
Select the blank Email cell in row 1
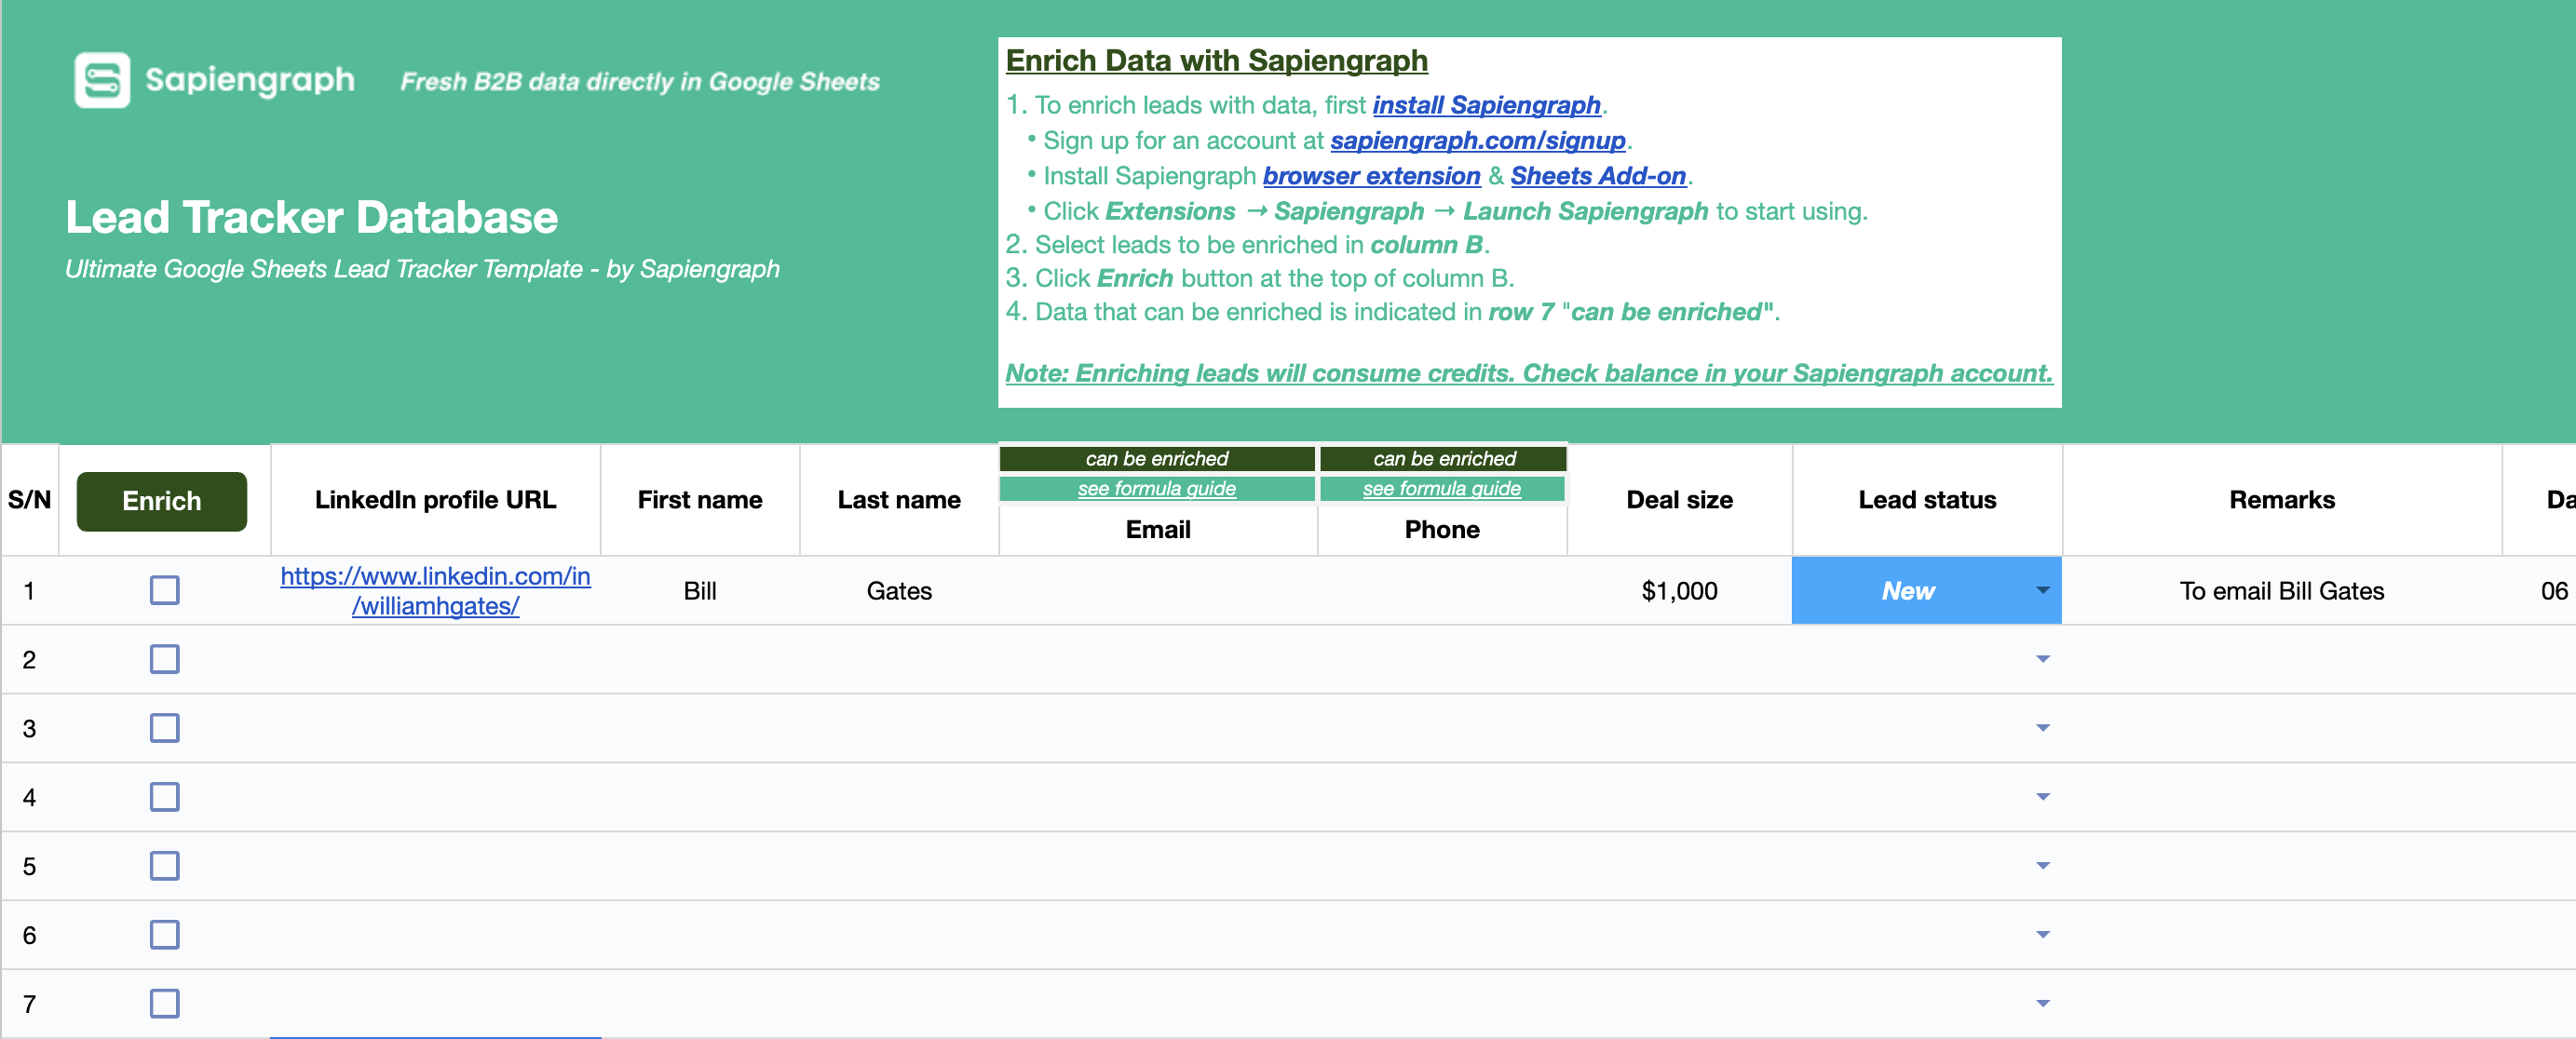pyautogui.click(x=1158, y=591)
